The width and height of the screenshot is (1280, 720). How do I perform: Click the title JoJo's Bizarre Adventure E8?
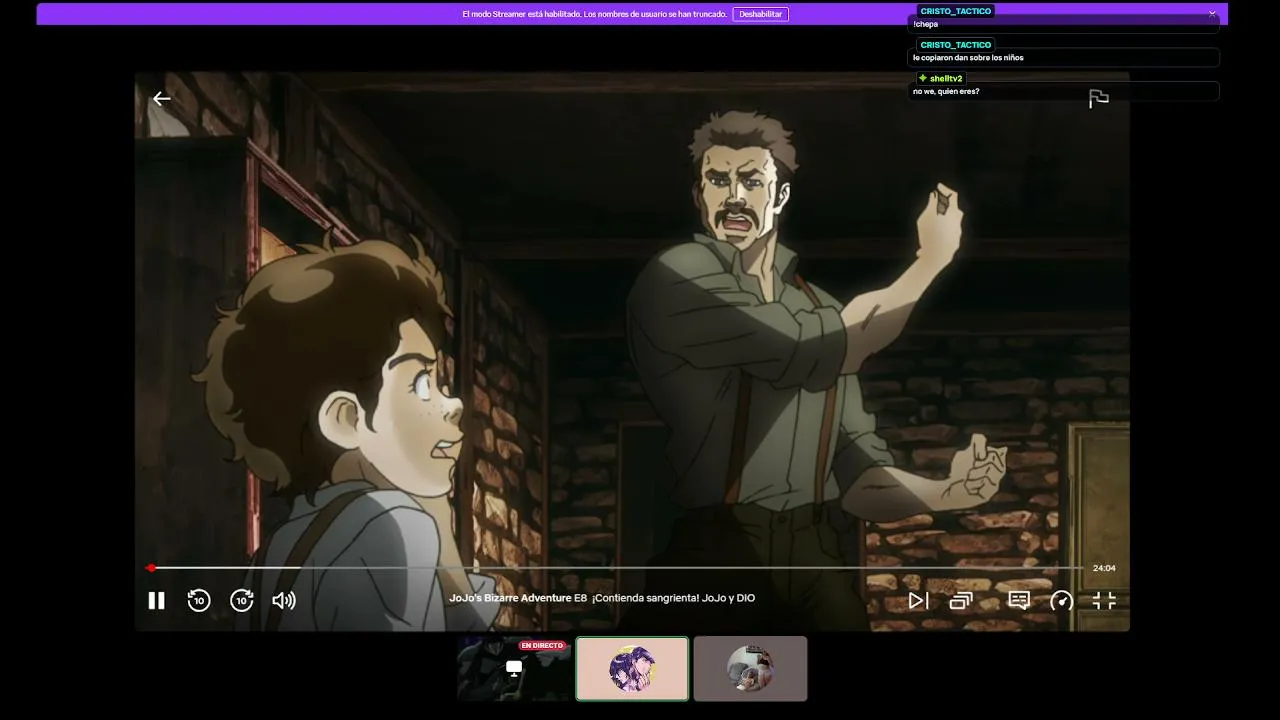[x=518, y=598]
